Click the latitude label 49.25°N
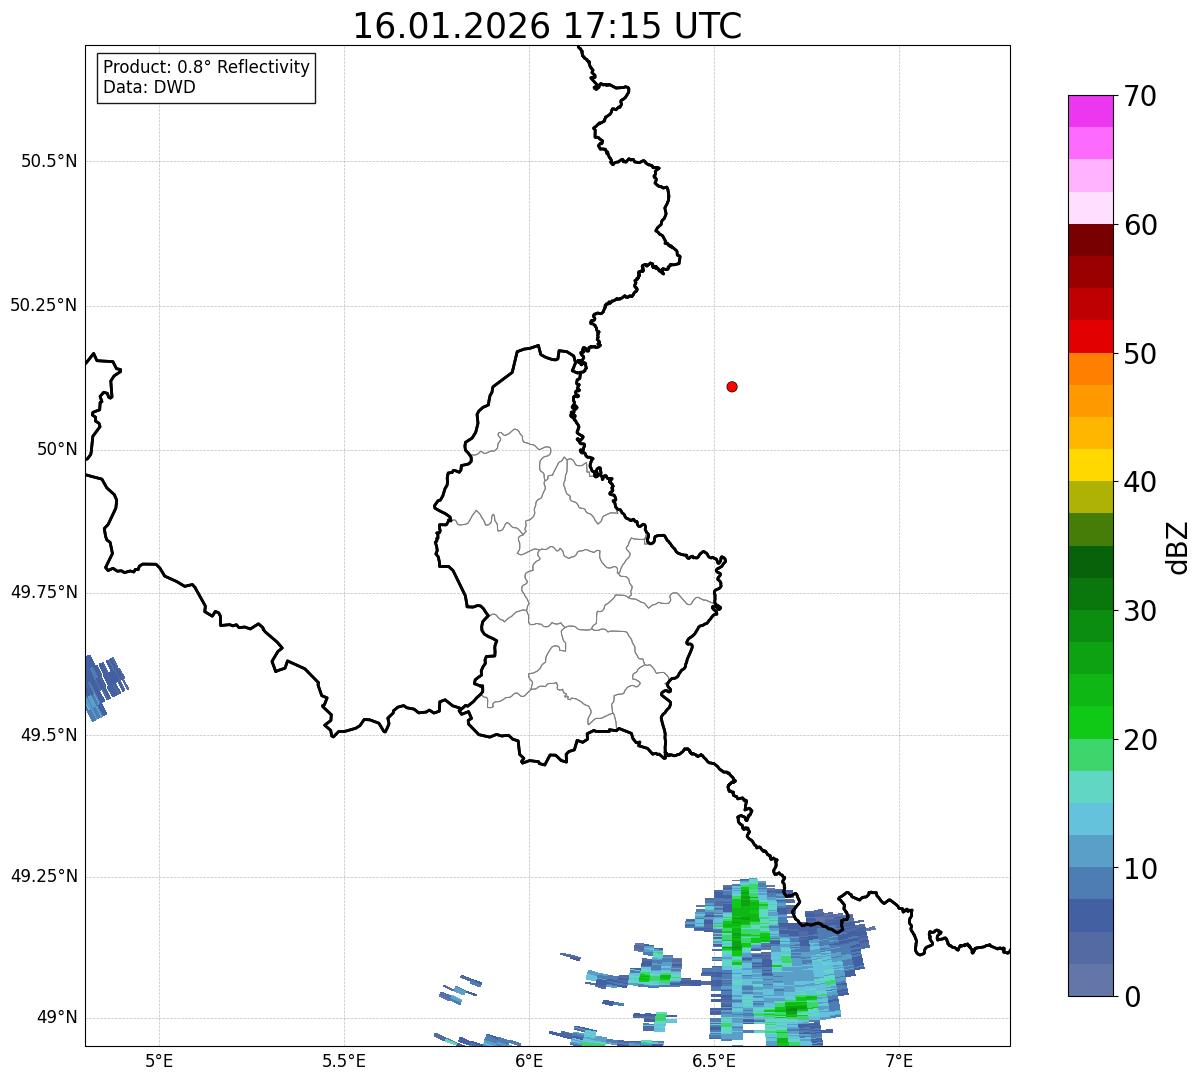1202x1081 pixels. [44, 876]
